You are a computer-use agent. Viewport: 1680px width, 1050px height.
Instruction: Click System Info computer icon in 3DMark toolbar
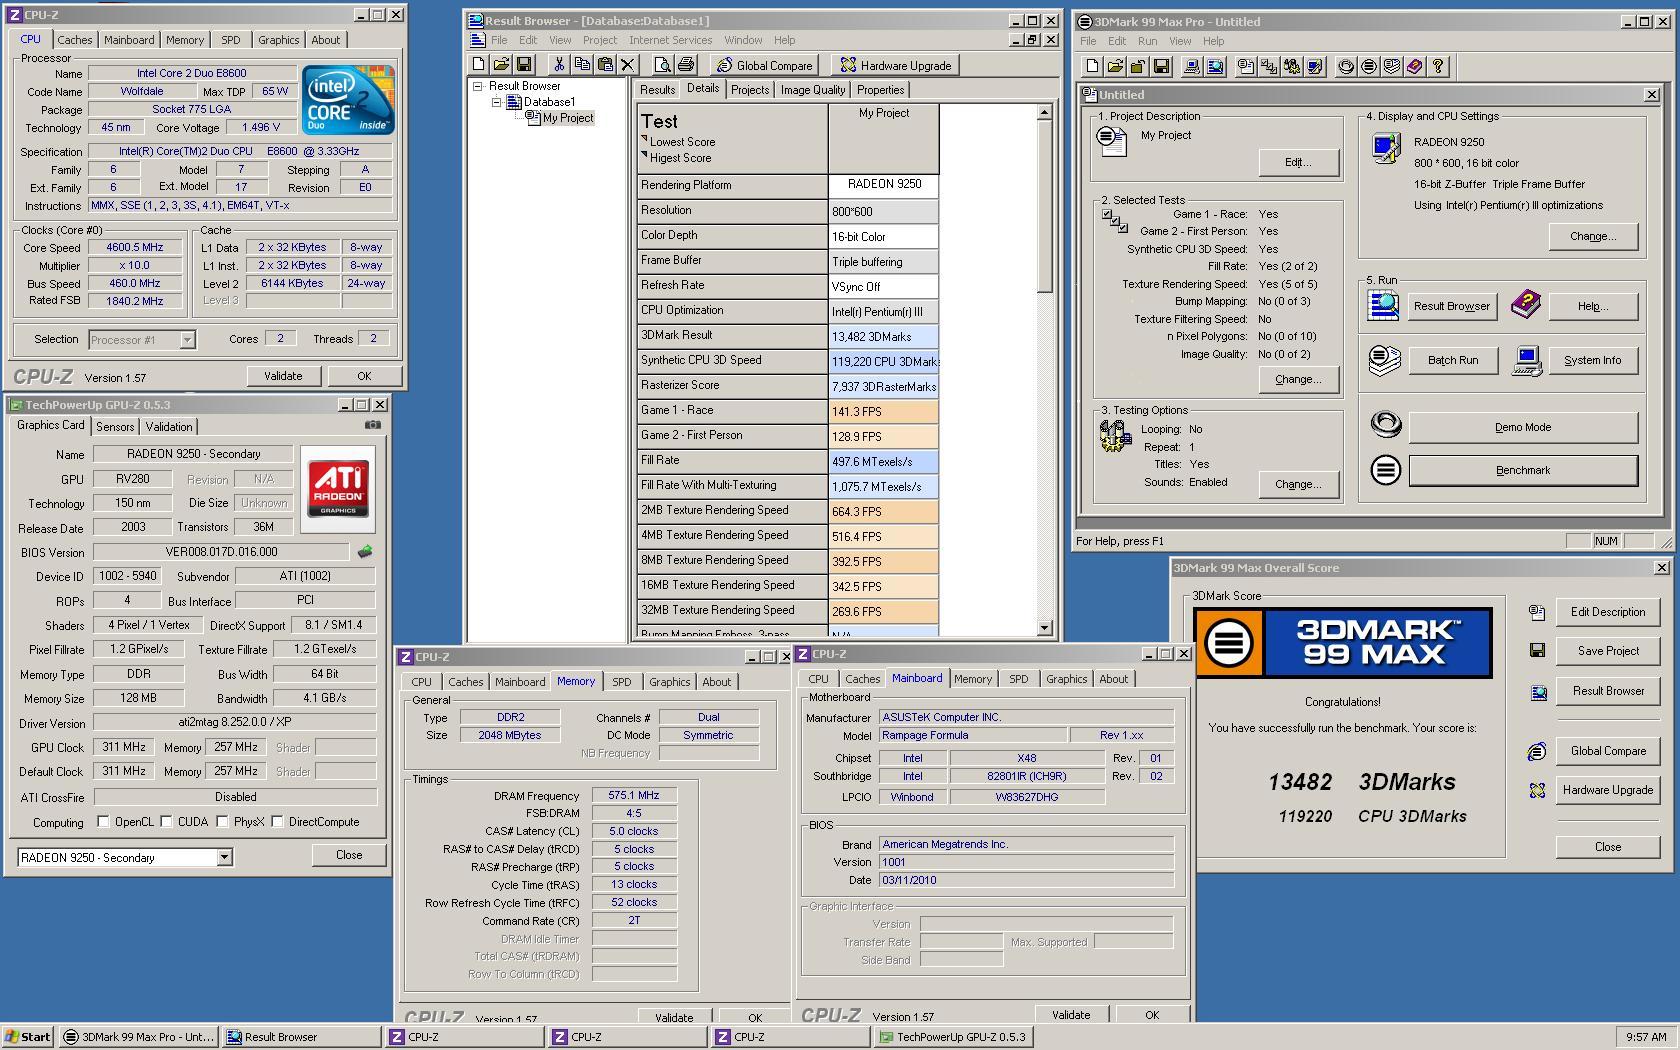point(1192,66)
